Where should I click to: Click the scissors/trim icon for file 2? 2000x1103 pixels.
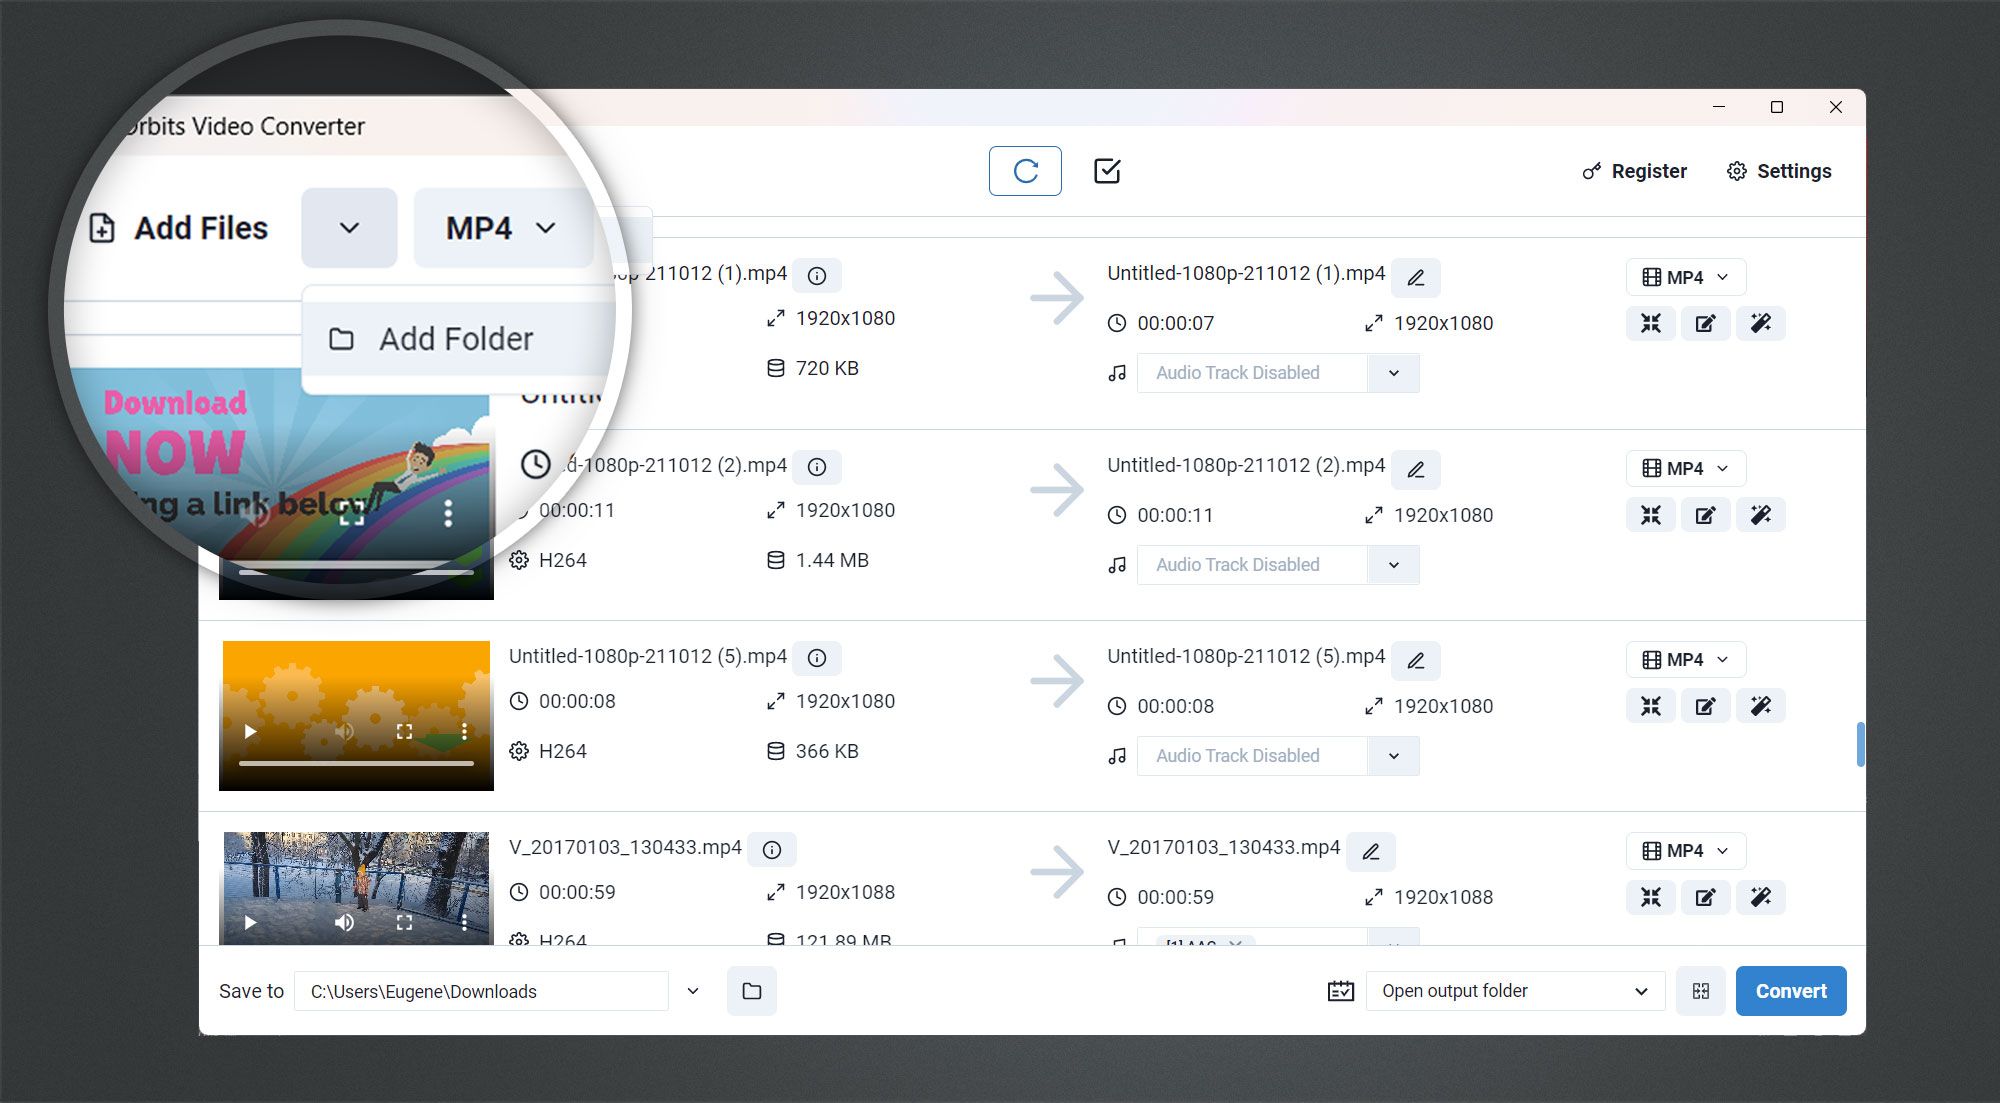(x=1652, y=515)
